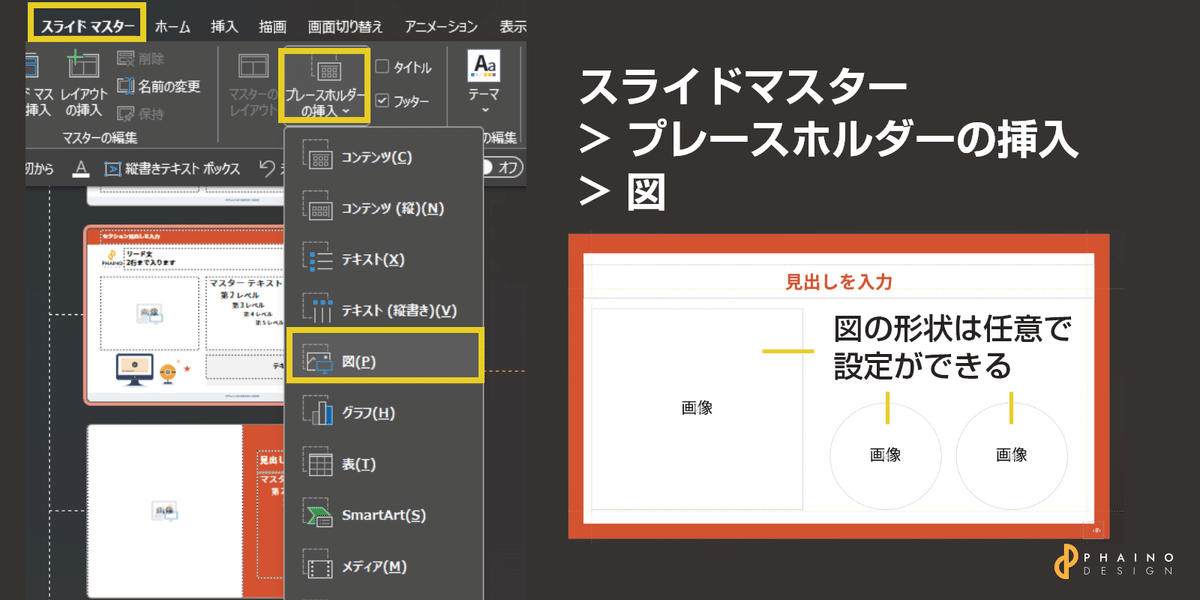Choose グラフ(H) chart placeholder

(x=384, y=412)
